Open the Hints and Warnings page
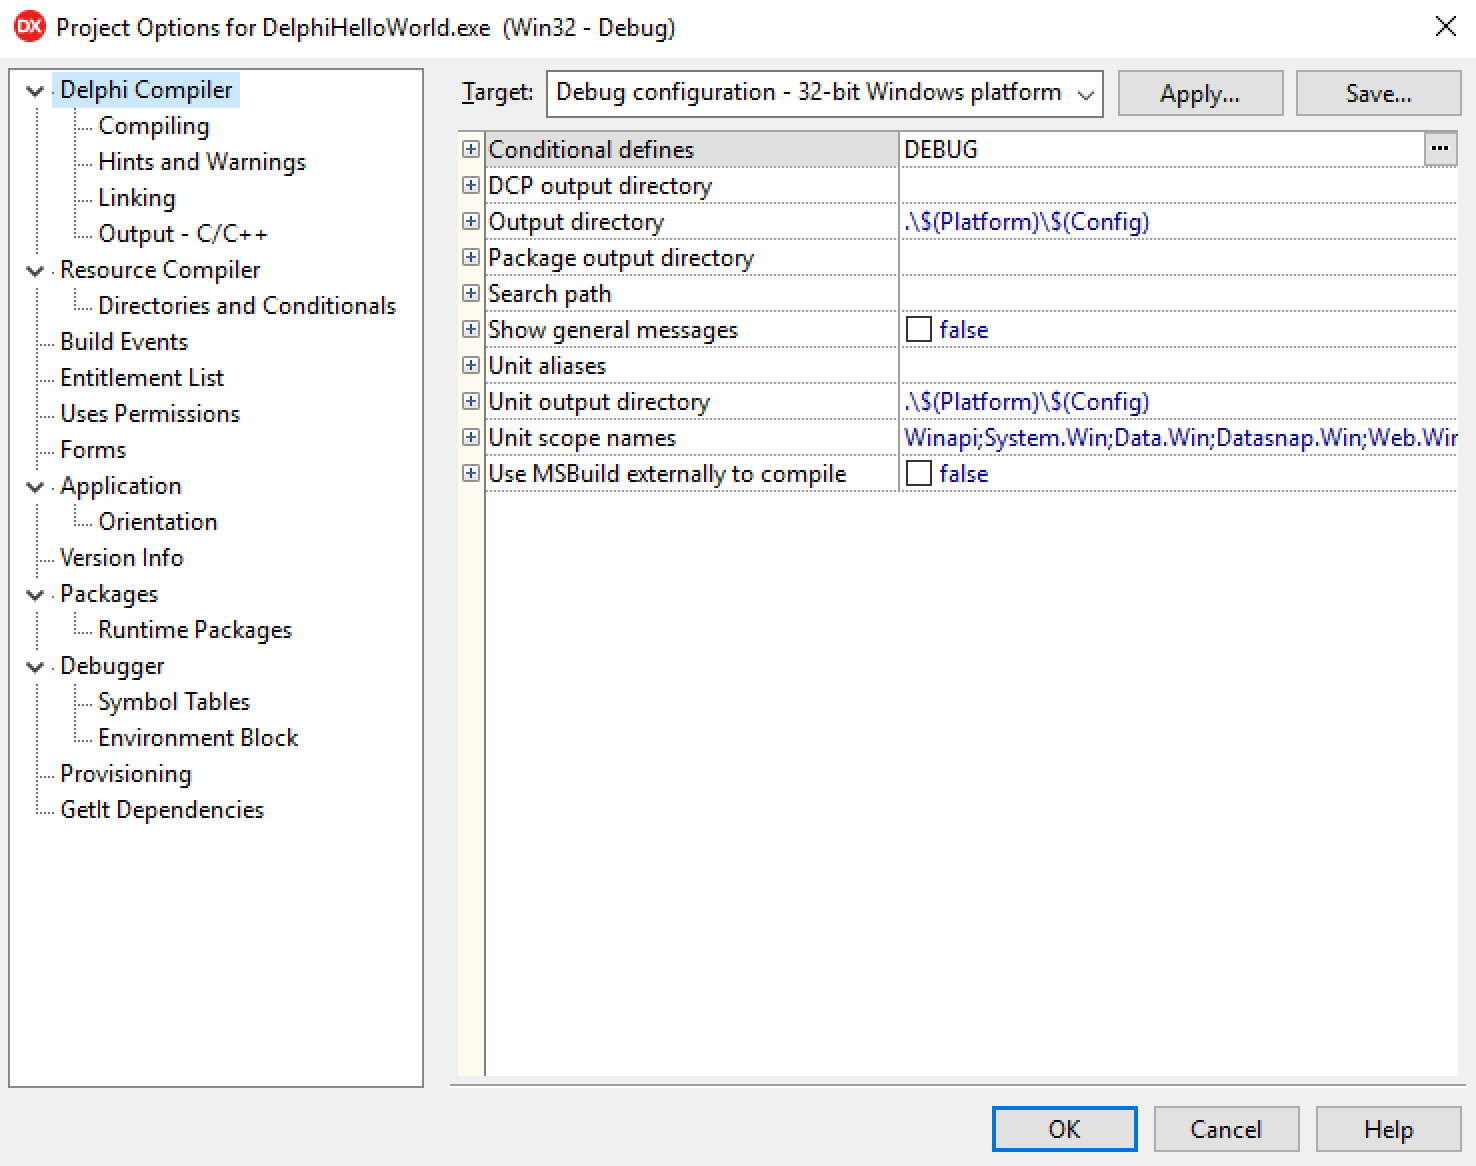Viewport: 1476px width, 1166px height. (202, 162)
